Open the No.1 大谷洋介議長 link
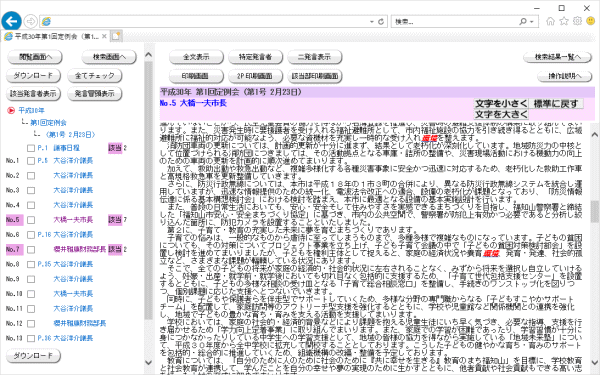This screenshot has width=600, height=375. pyautogui.click(x=73, y=161)
